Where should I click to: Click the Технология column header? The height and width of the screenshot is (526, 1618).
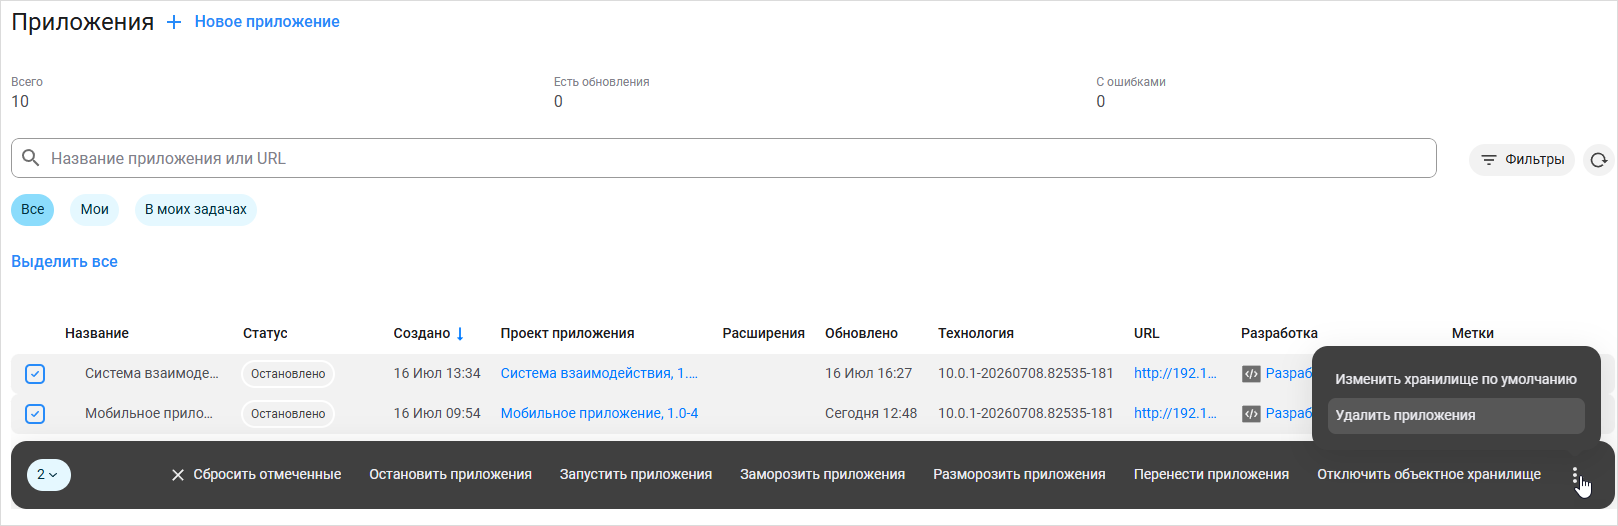pyautogui.click(x=976, y=334)
